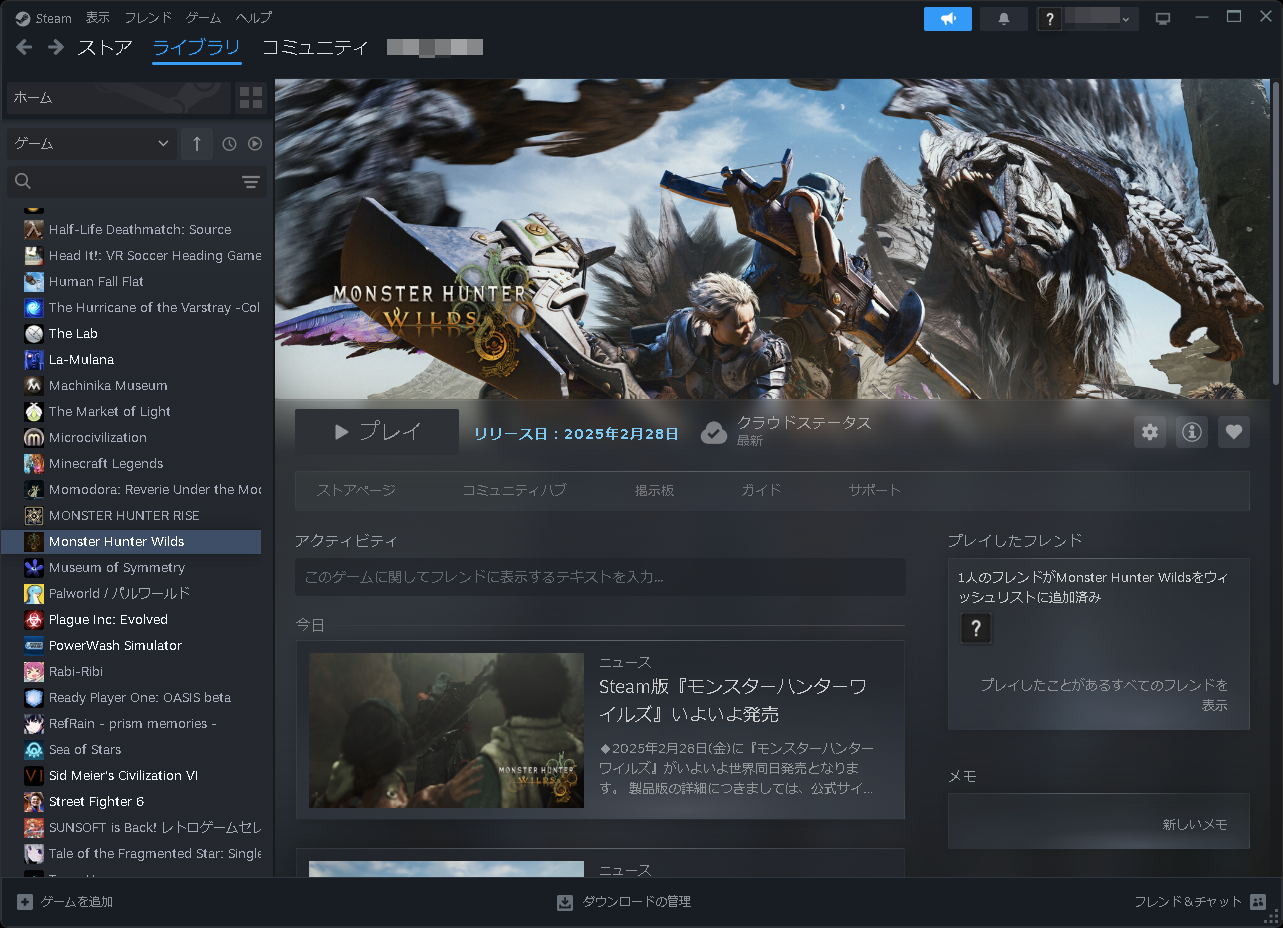This screenshot has width=1283, height=928.
Task: Enter Steam Big Picture mode via monitor icon
Action: click(x=1162, y=17)
